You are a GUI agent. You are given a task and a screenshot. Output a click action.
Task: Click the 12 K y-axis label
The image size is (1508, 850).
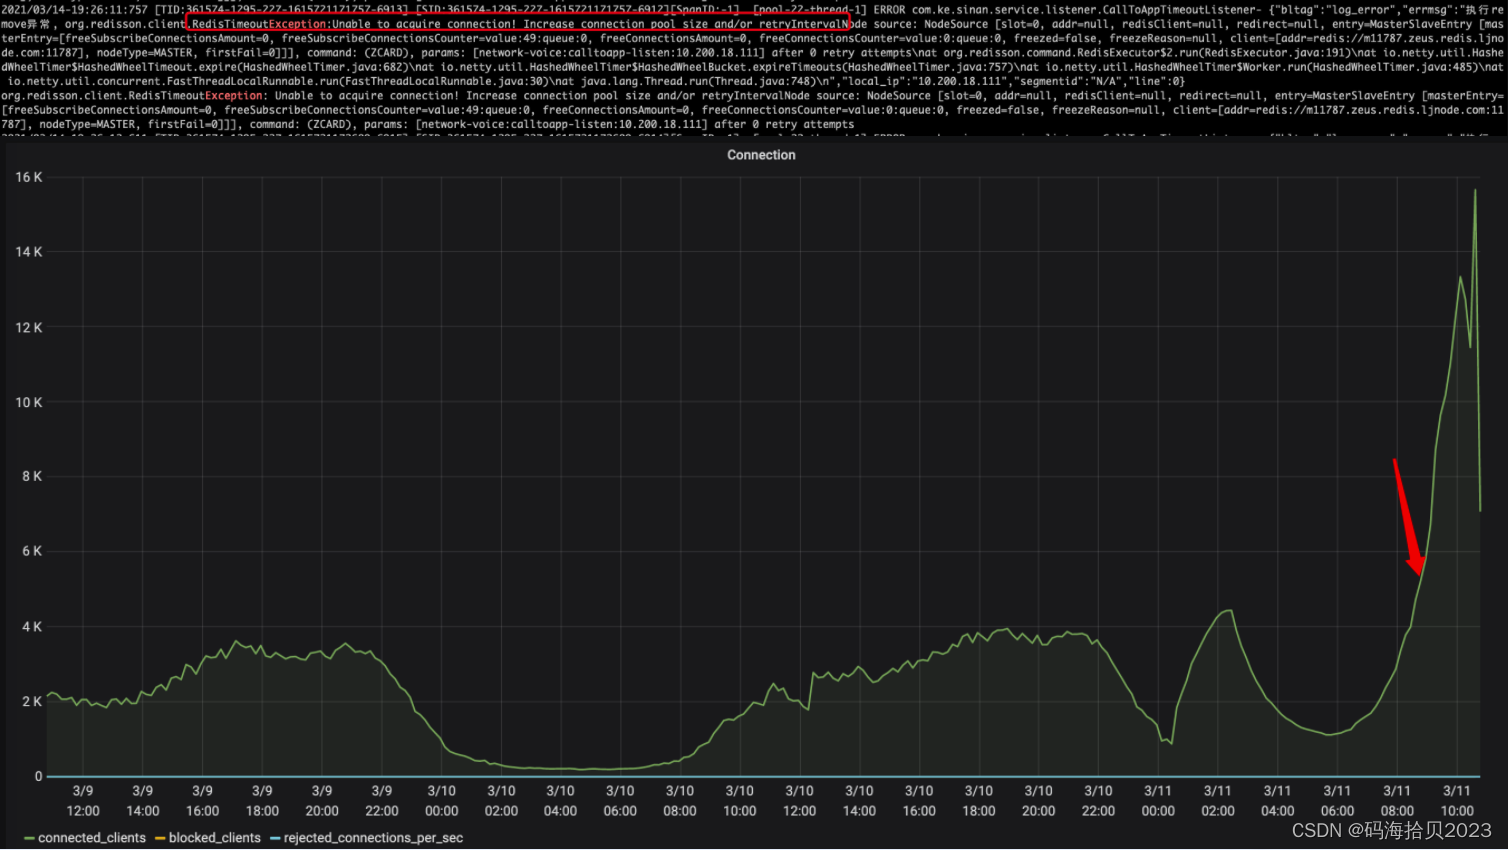(x=29, y=327)
